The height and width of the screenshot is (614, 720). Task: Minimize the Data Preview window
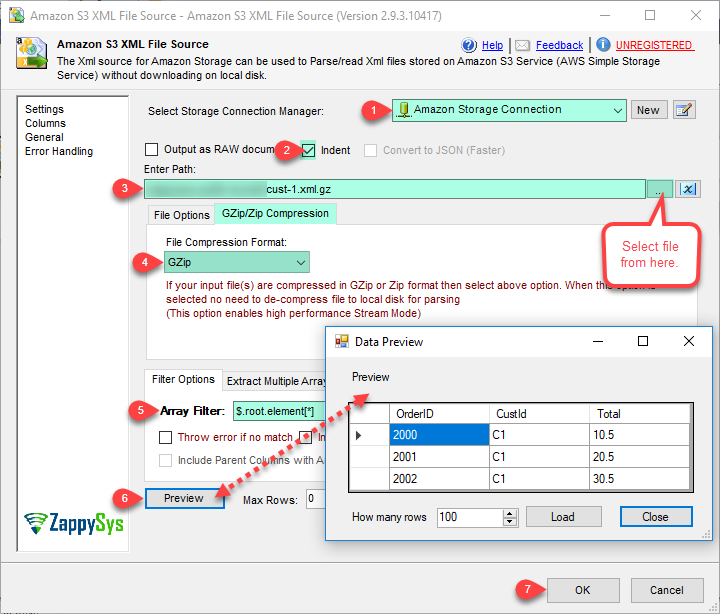pyautogui.click(x=598, y=341)
